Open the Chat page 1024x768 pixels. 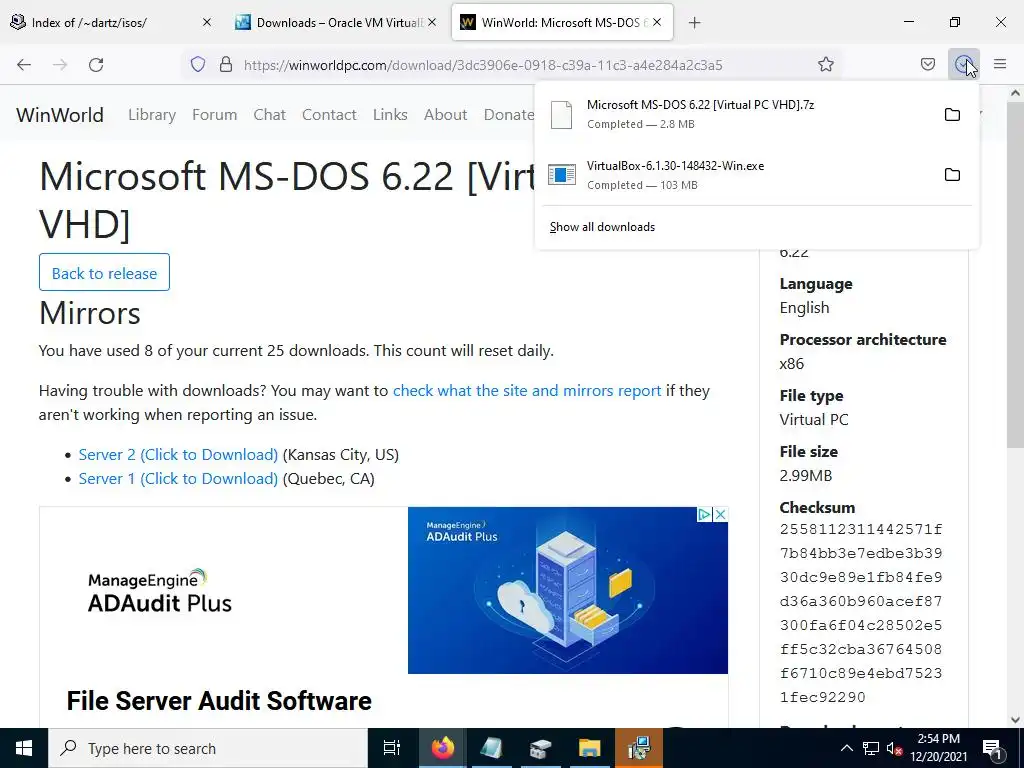pyautogui.click(x=270, y=115)
